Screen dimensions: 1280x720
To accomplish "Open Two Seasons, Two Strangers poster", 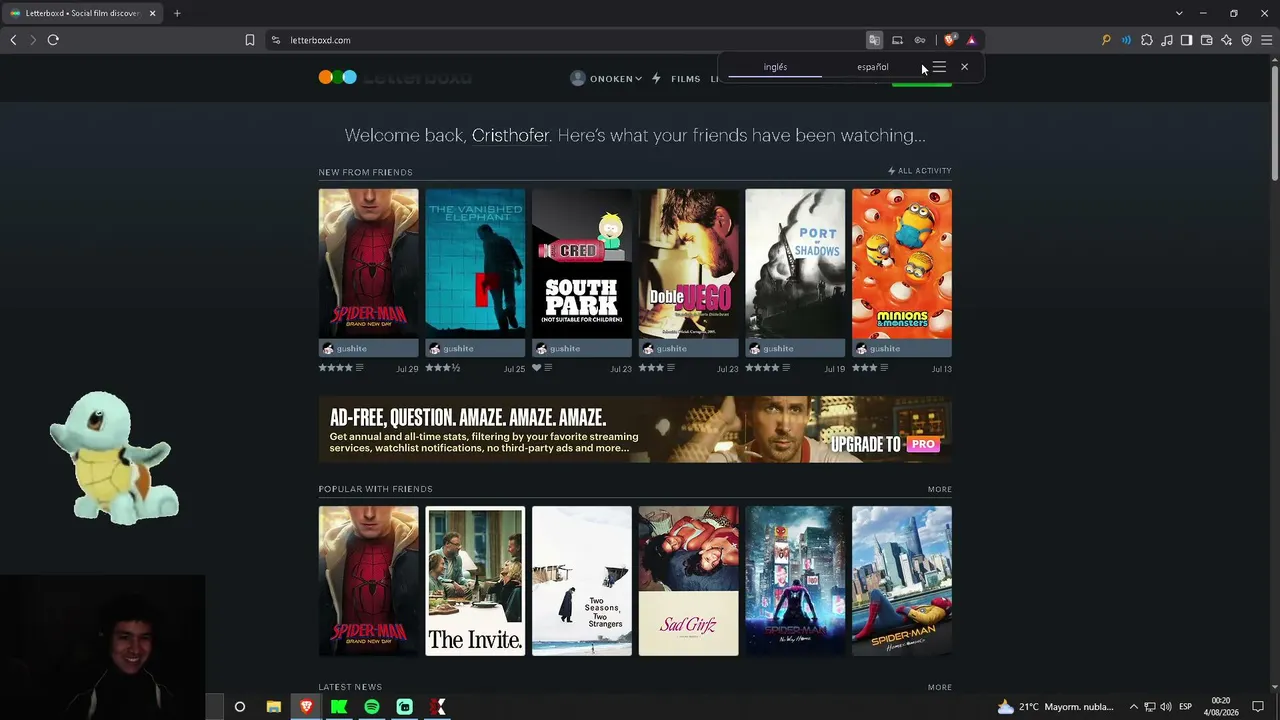I will (582, 581).
